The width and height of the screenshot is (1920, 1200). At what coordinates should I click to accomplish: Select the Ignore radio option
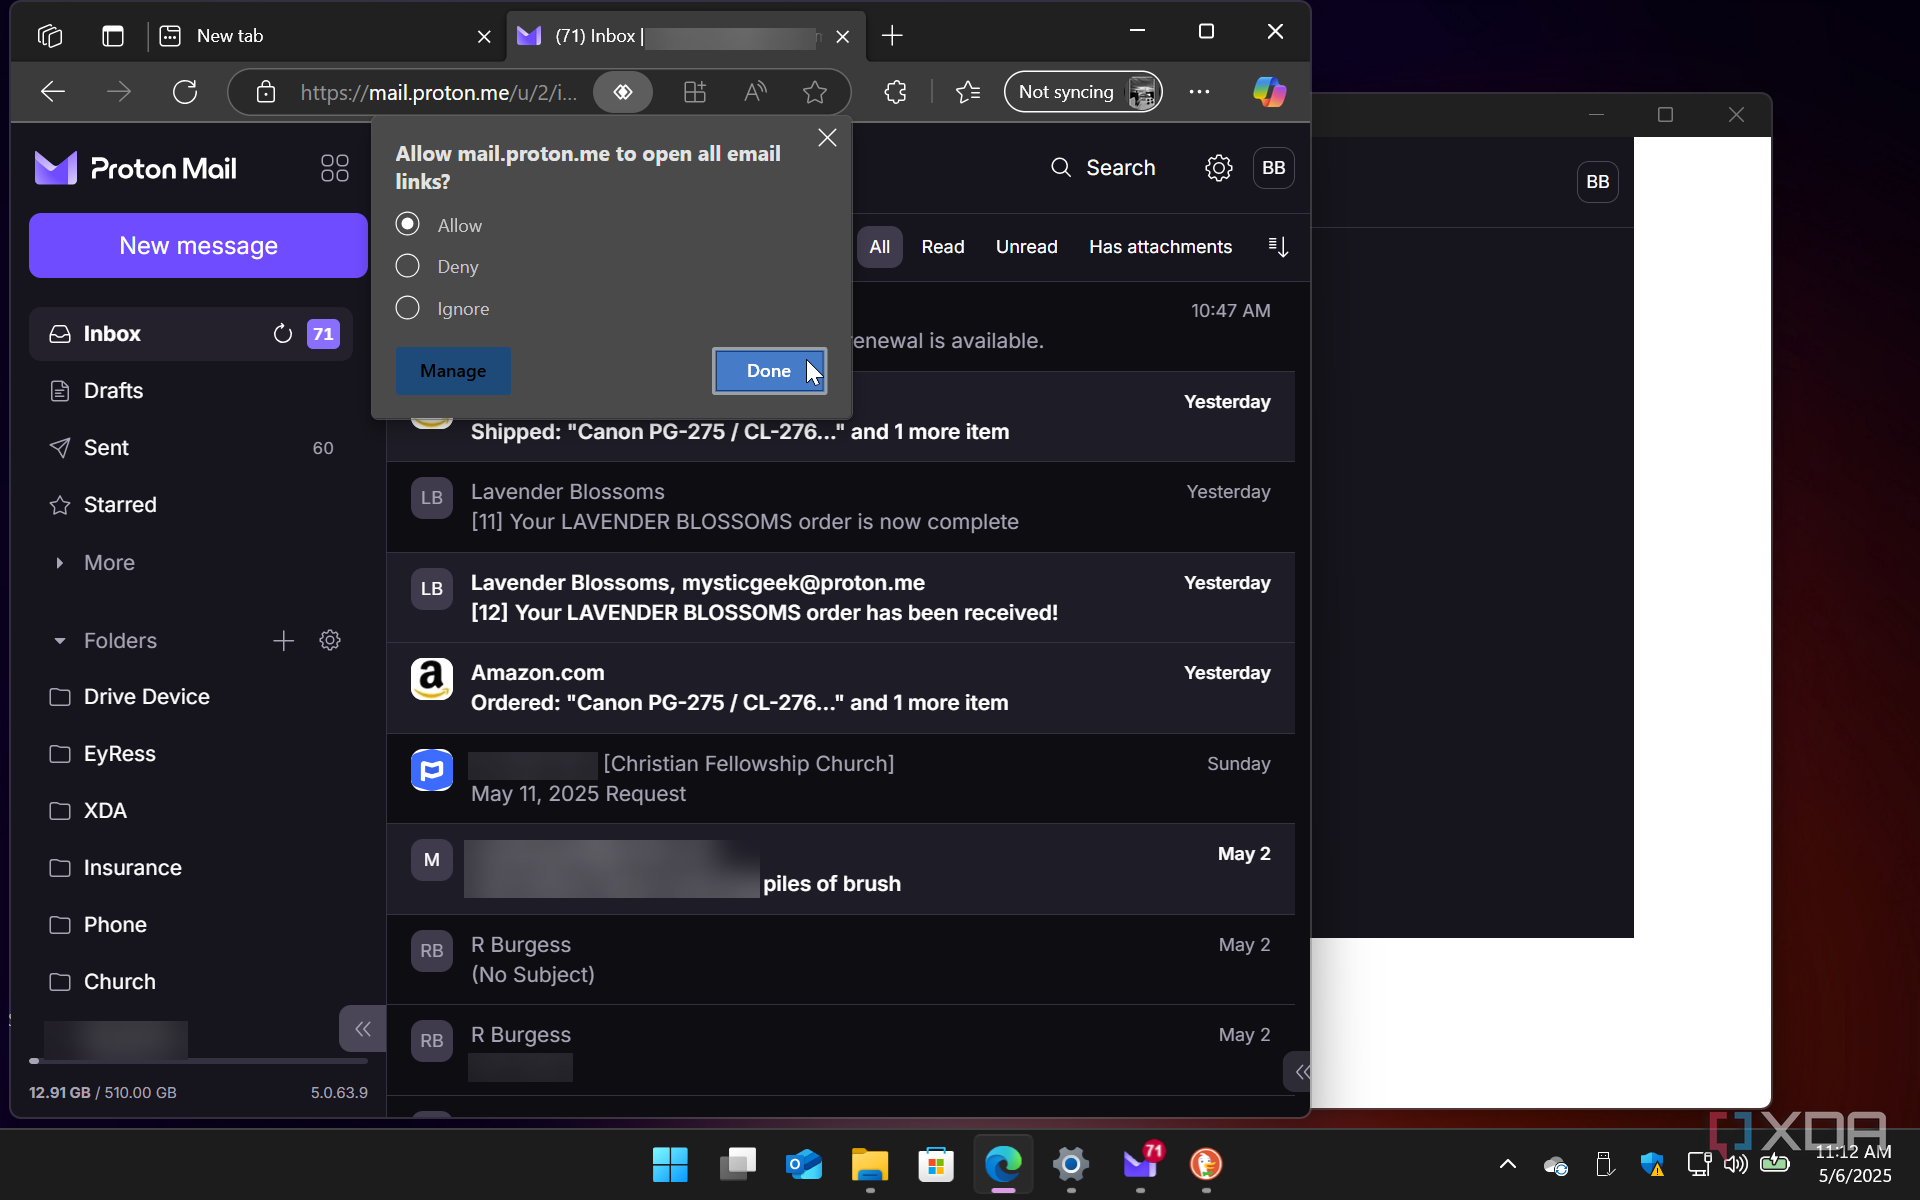(x=407, y=308)
